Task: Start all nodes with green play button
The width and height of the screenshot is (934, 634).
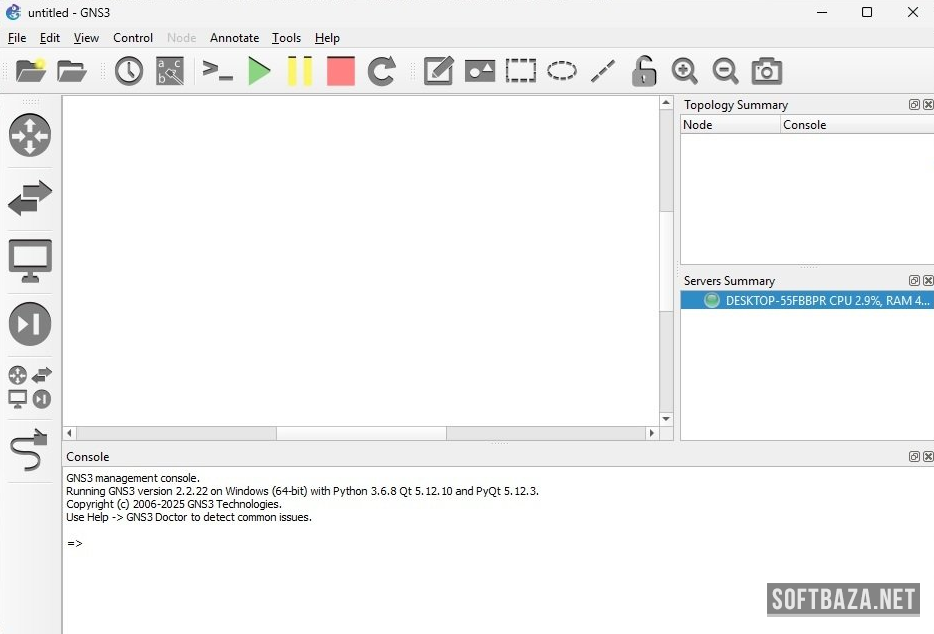Action: pos(259,71)
